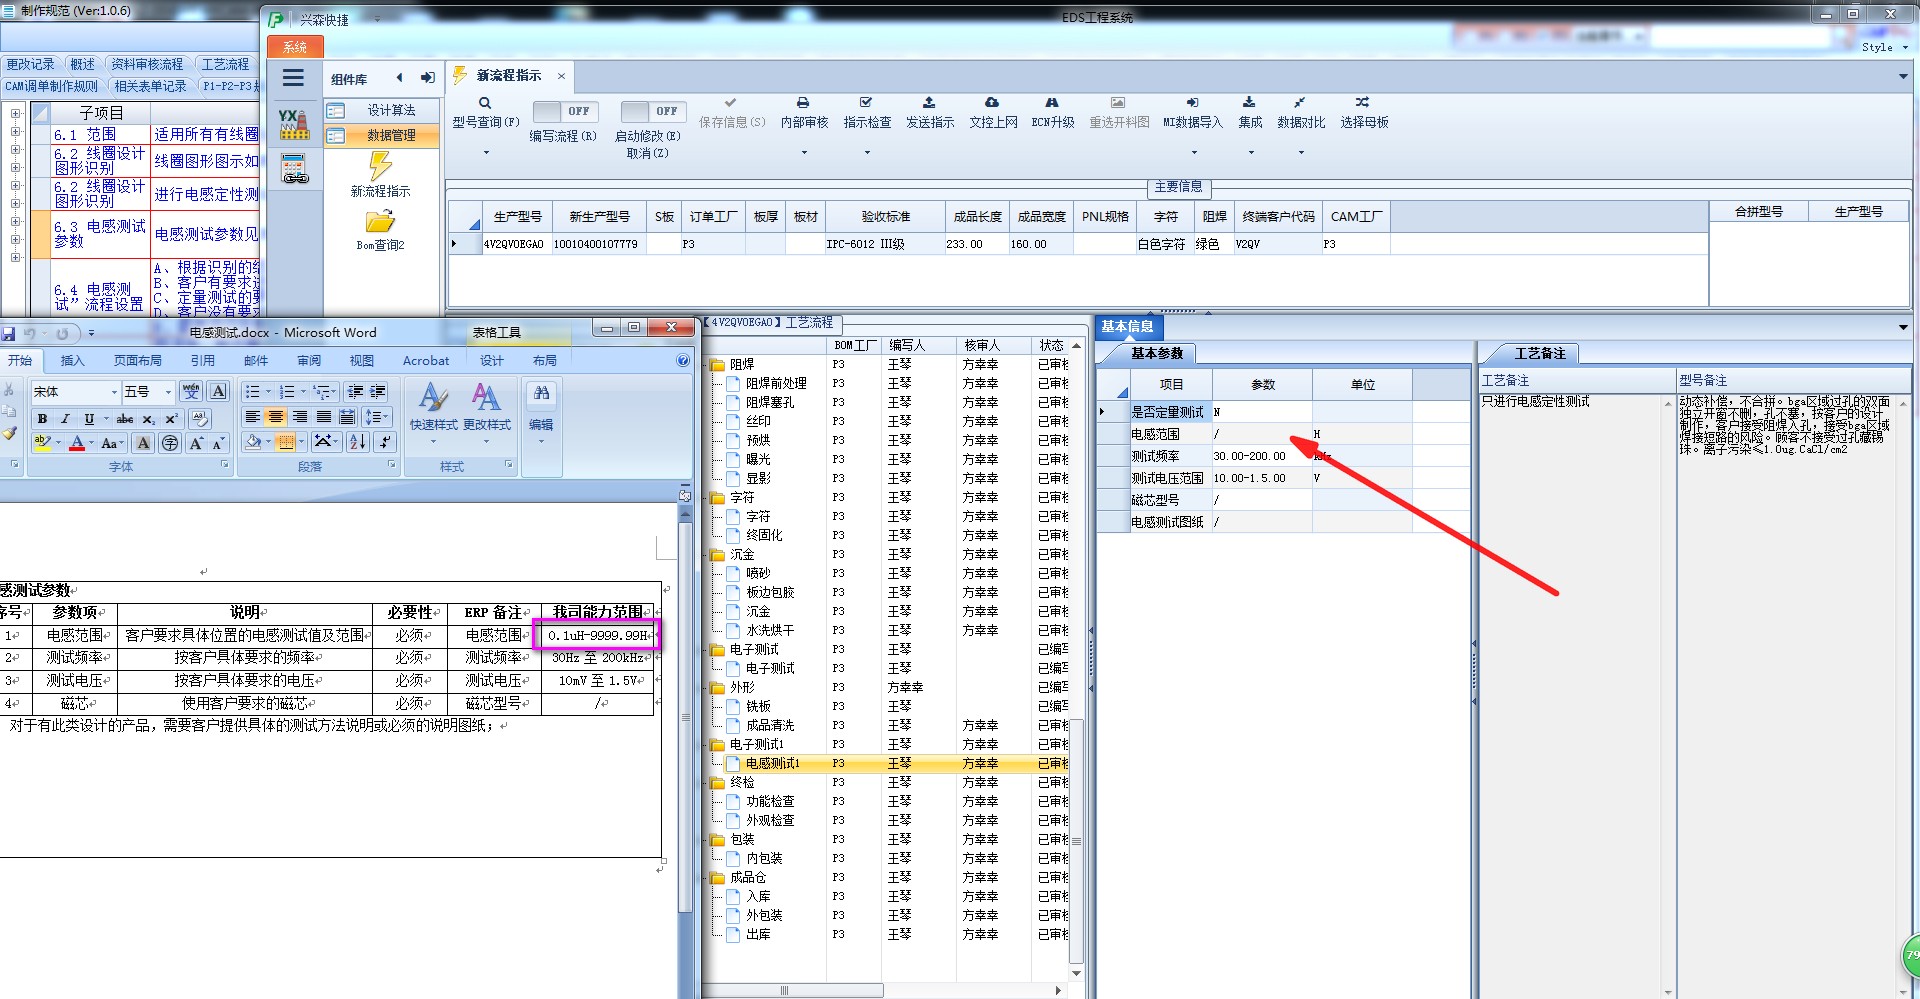Toggle the 编写流程(R) OFF switch
This screenshot has height=999, width=1920.
click(x=565, y=111)
